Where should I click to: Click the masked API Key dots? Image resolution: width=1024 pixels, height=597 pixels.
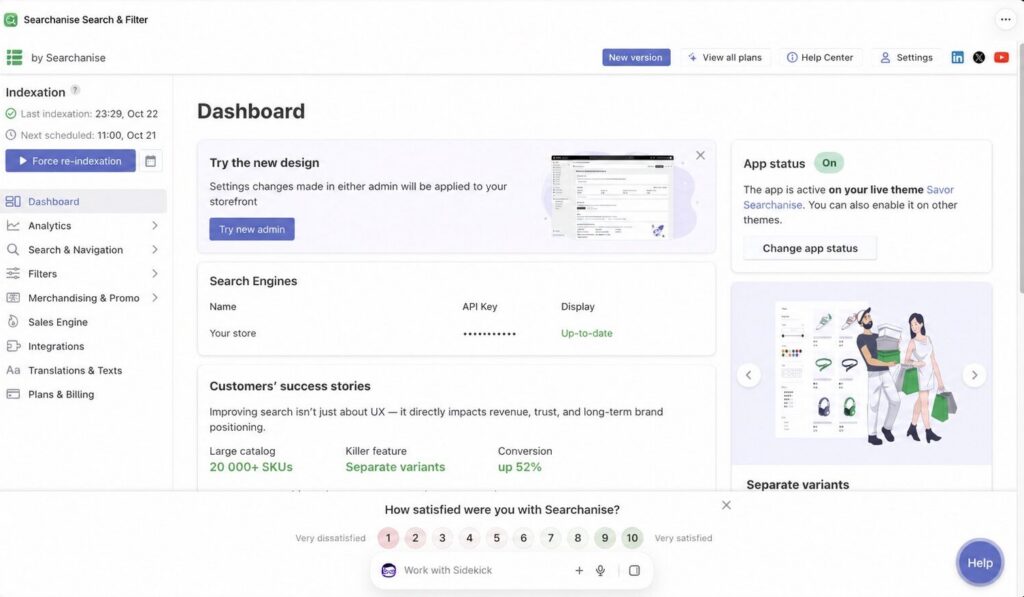pos(489,334)
